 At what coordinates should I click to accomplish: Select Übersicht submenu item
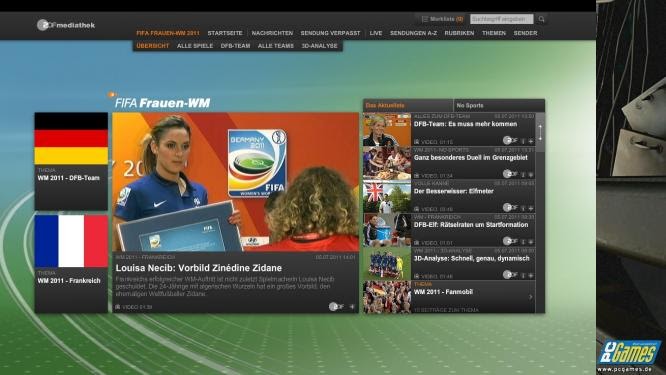(x=153, y=46)
